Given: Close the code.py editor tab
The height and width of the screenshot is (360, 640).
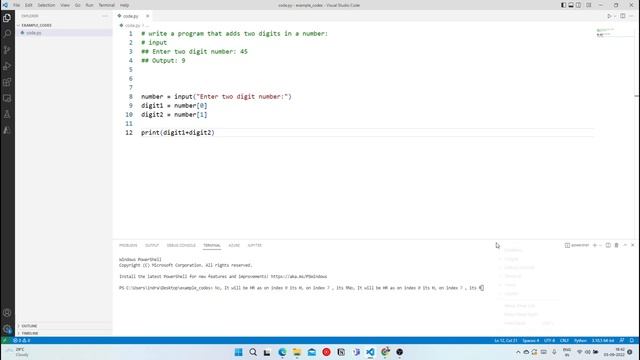Looking at the screenshot, I should pos(148,16).
